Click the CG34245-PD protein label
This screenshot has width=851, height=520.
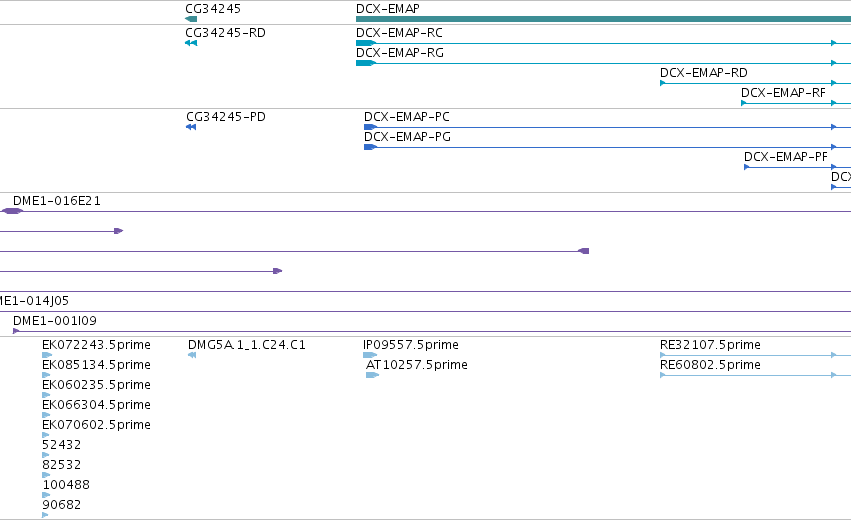(x=226, y=117)
